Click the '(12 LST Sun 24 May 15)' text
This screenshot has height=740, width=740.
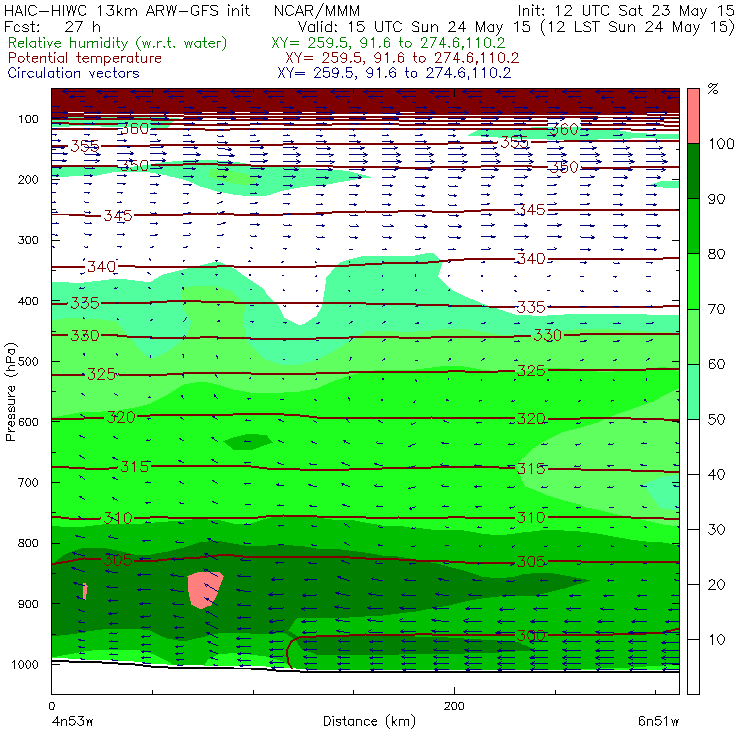tap(638, 27)
